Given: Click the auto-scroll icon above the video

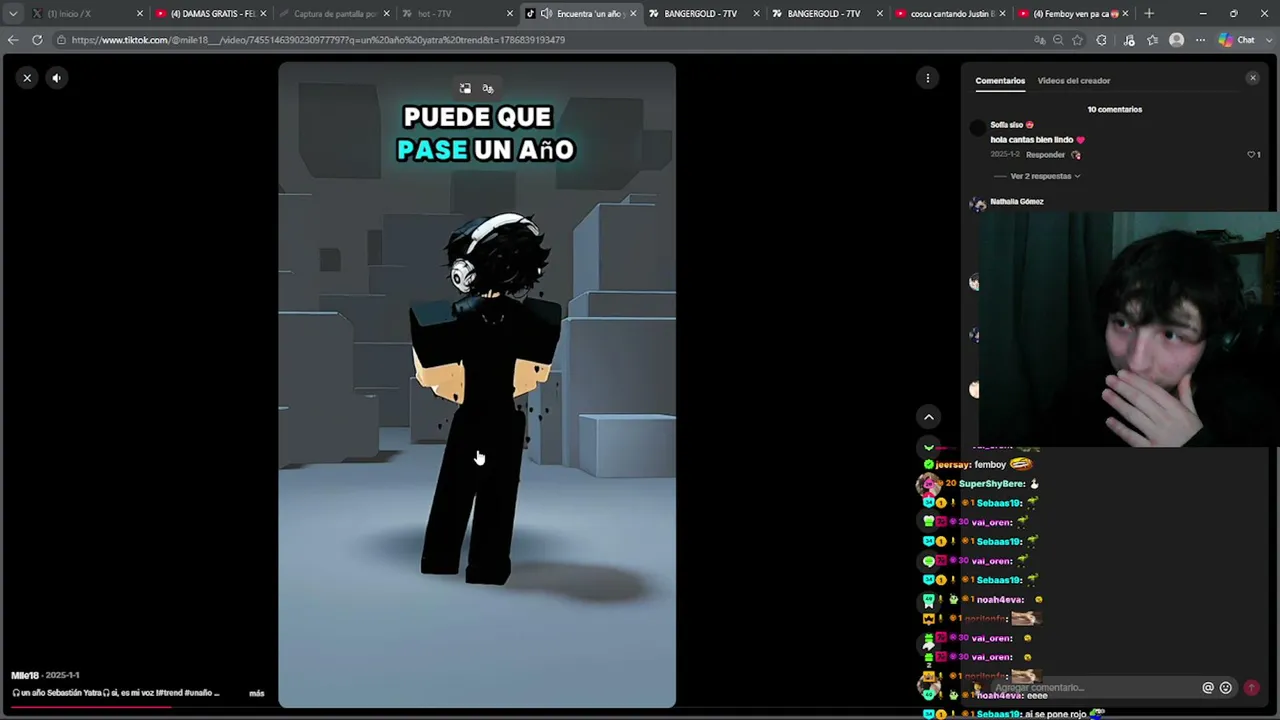Looking at the screenshot, I should [488, 89].
